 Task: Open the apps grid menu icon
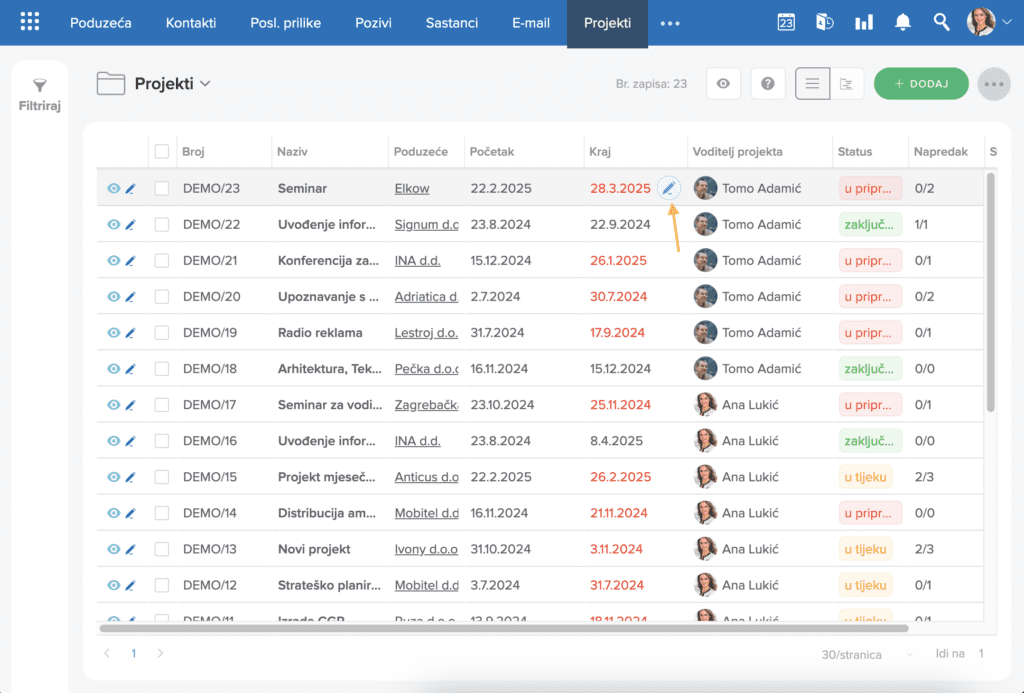tap(29, 22)
